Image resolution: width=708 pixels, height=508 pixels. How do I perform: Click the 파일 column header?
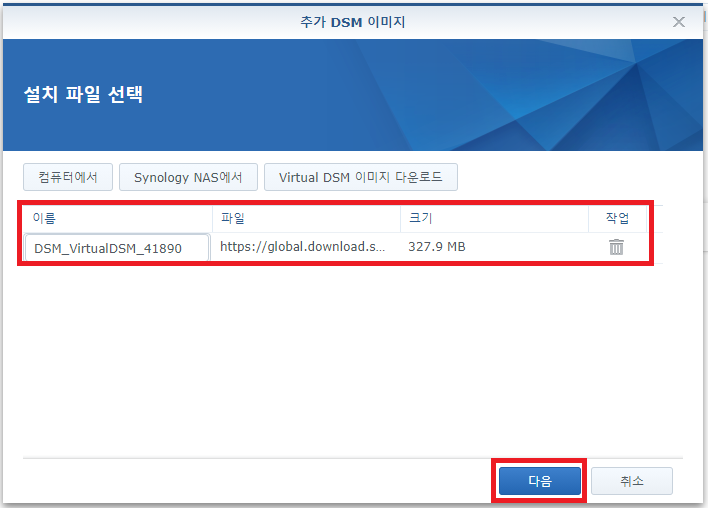click(306, 219)
